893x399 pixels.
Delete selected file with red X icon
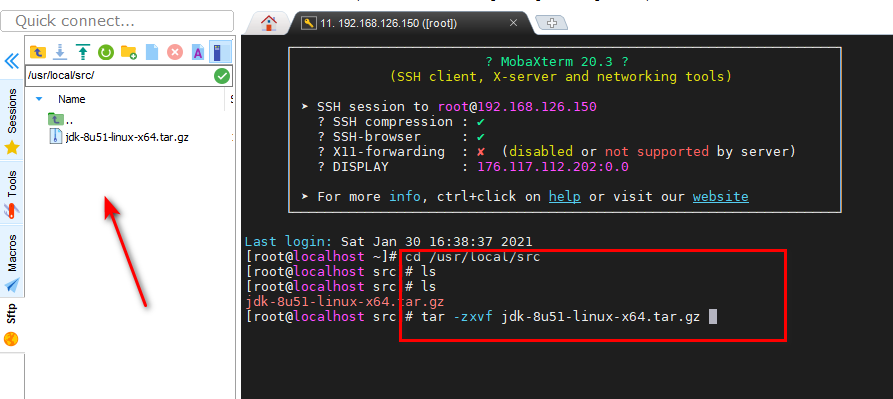point(174,52)
